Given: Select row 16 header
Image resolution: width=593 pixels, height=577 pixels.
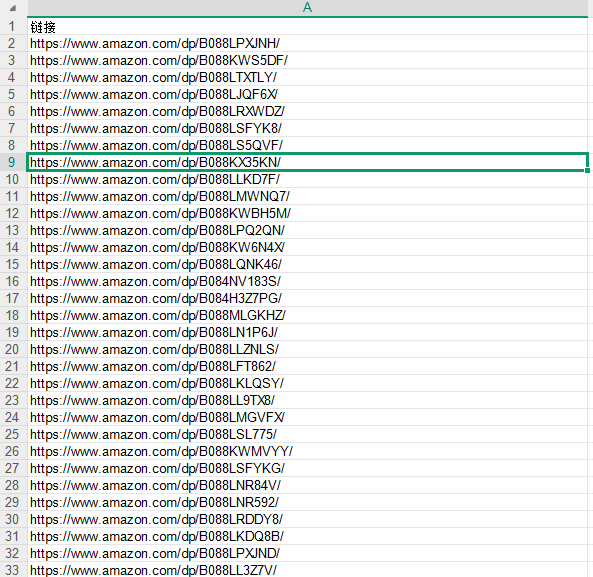Looking at the screenshot, I should coord(13,281).
